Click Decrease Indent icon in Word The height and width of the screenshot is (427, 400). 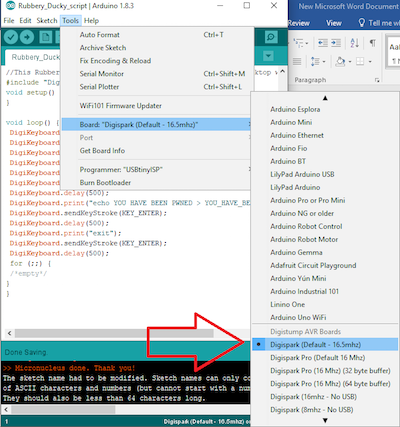coord(323,43)
